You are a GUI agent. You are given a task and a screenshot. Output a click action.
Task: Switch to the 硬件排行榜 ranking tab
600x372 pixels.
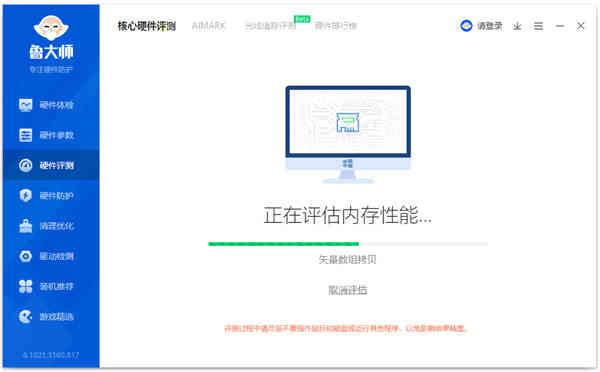click(x=336, y=26)
